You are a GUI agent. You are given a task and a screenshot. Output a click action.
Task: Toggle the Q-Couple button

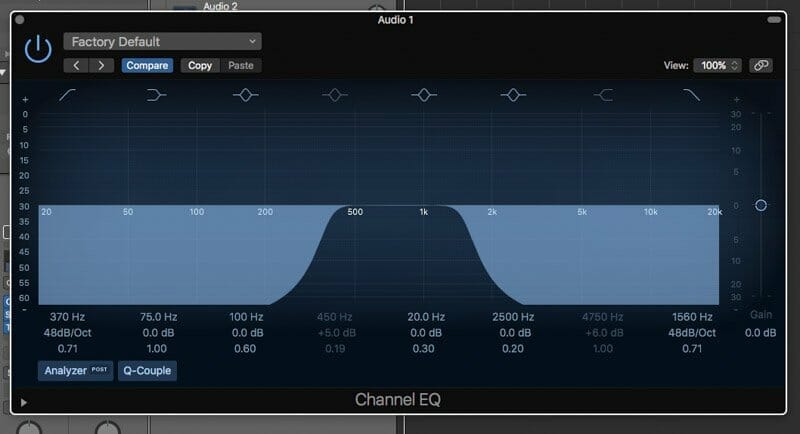coord(147,370)
